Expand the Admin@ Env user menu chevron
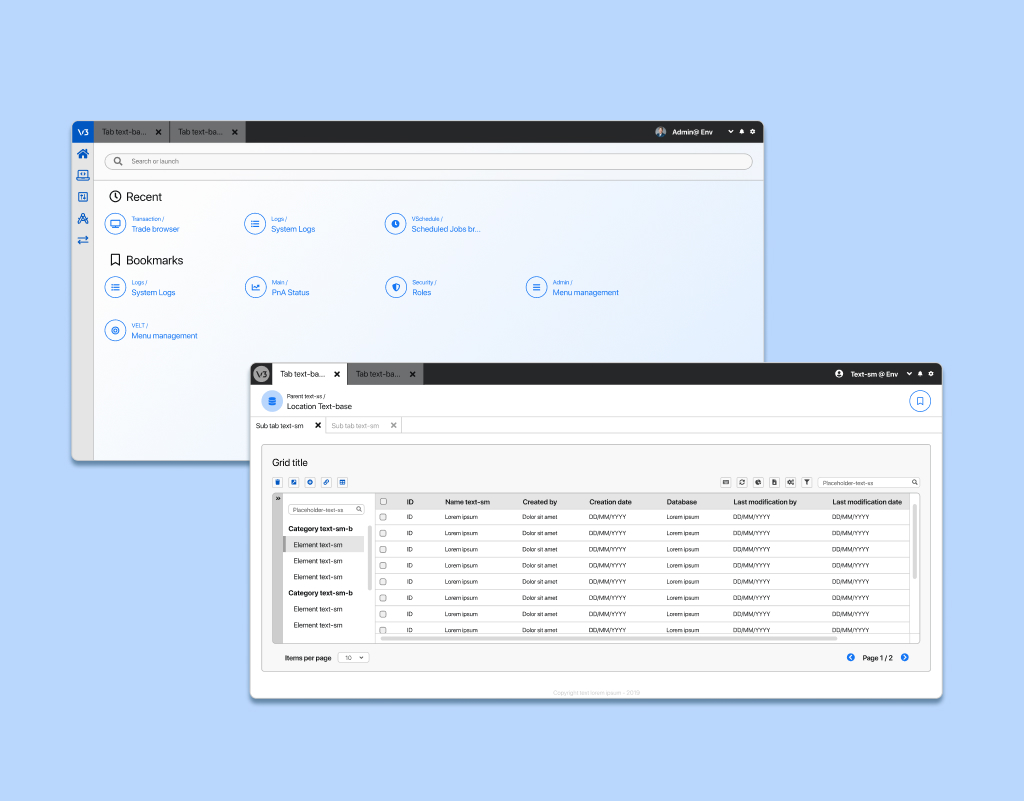 point(730,132)
